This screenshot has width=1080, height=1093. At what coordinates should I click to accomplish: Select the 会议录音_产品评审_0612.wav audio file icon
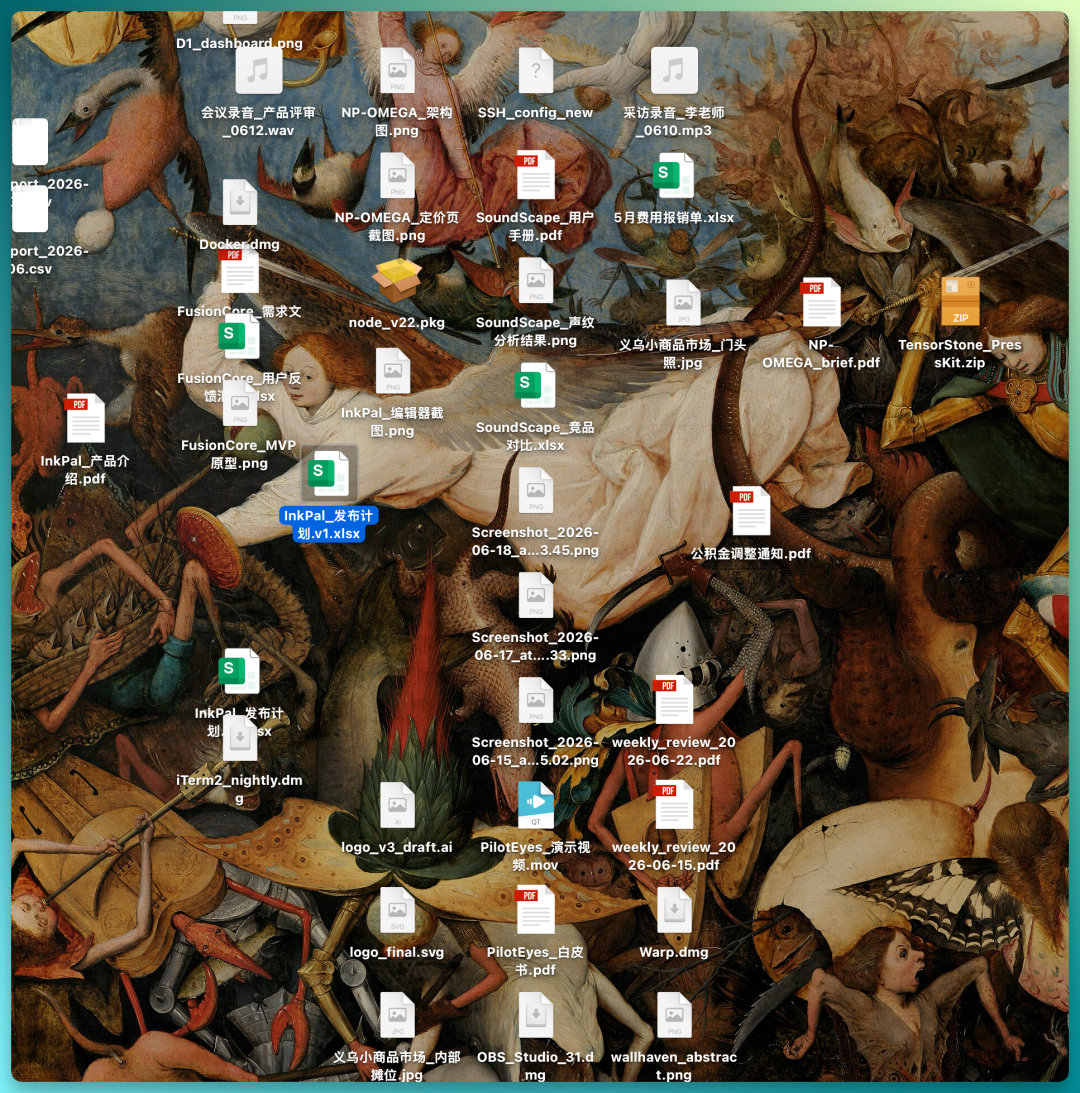(x=258, y=70)
